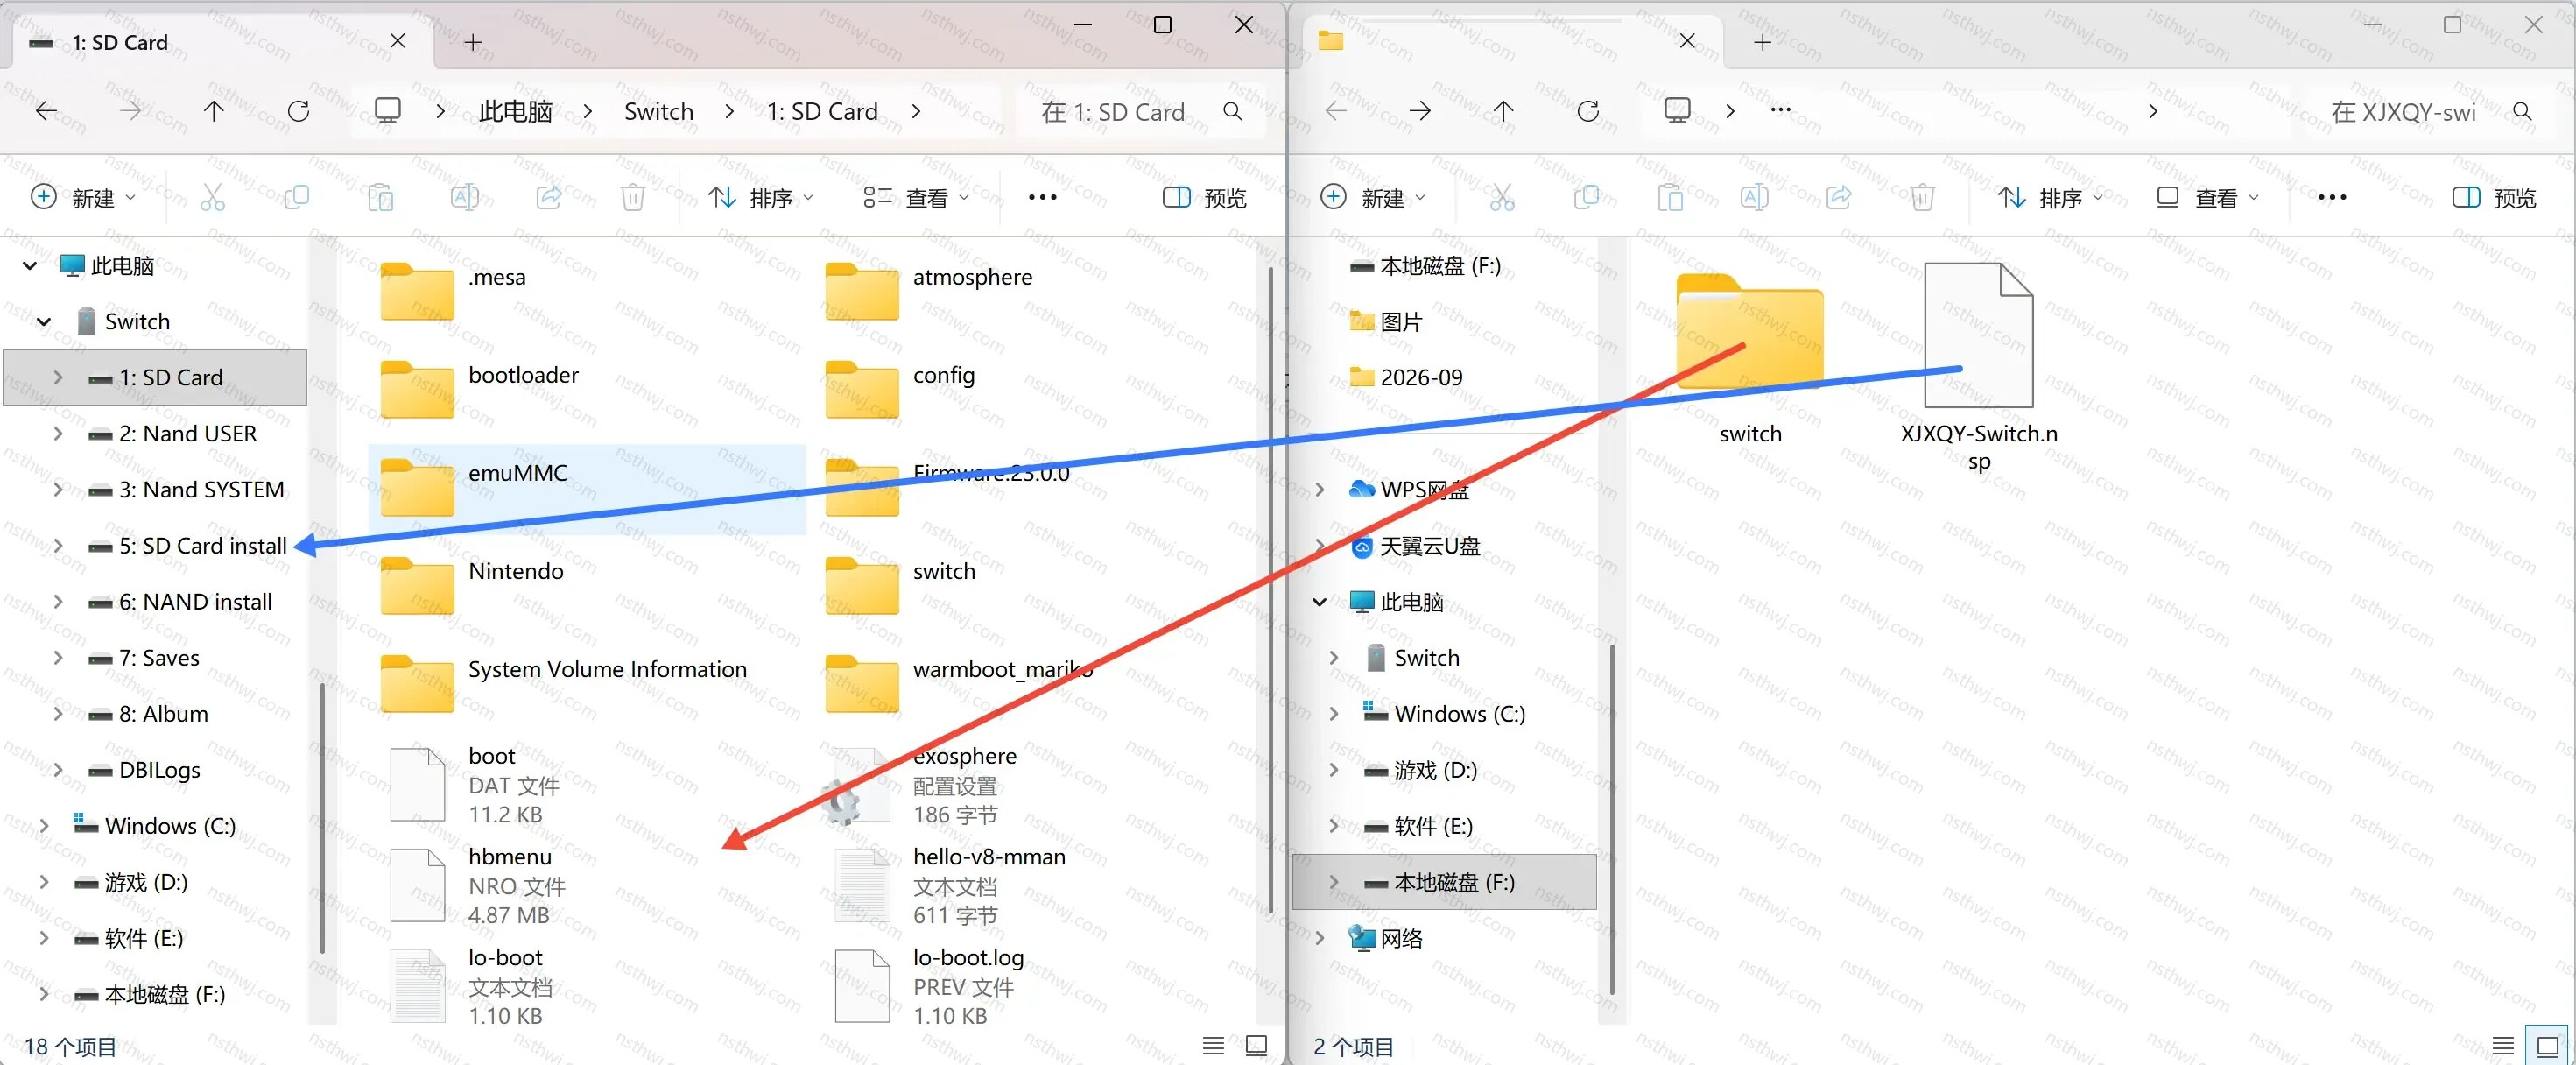Click 此电脑 in the address breadcrumb
Viewport: 2576px width, 1065px height.
point(515,111)
